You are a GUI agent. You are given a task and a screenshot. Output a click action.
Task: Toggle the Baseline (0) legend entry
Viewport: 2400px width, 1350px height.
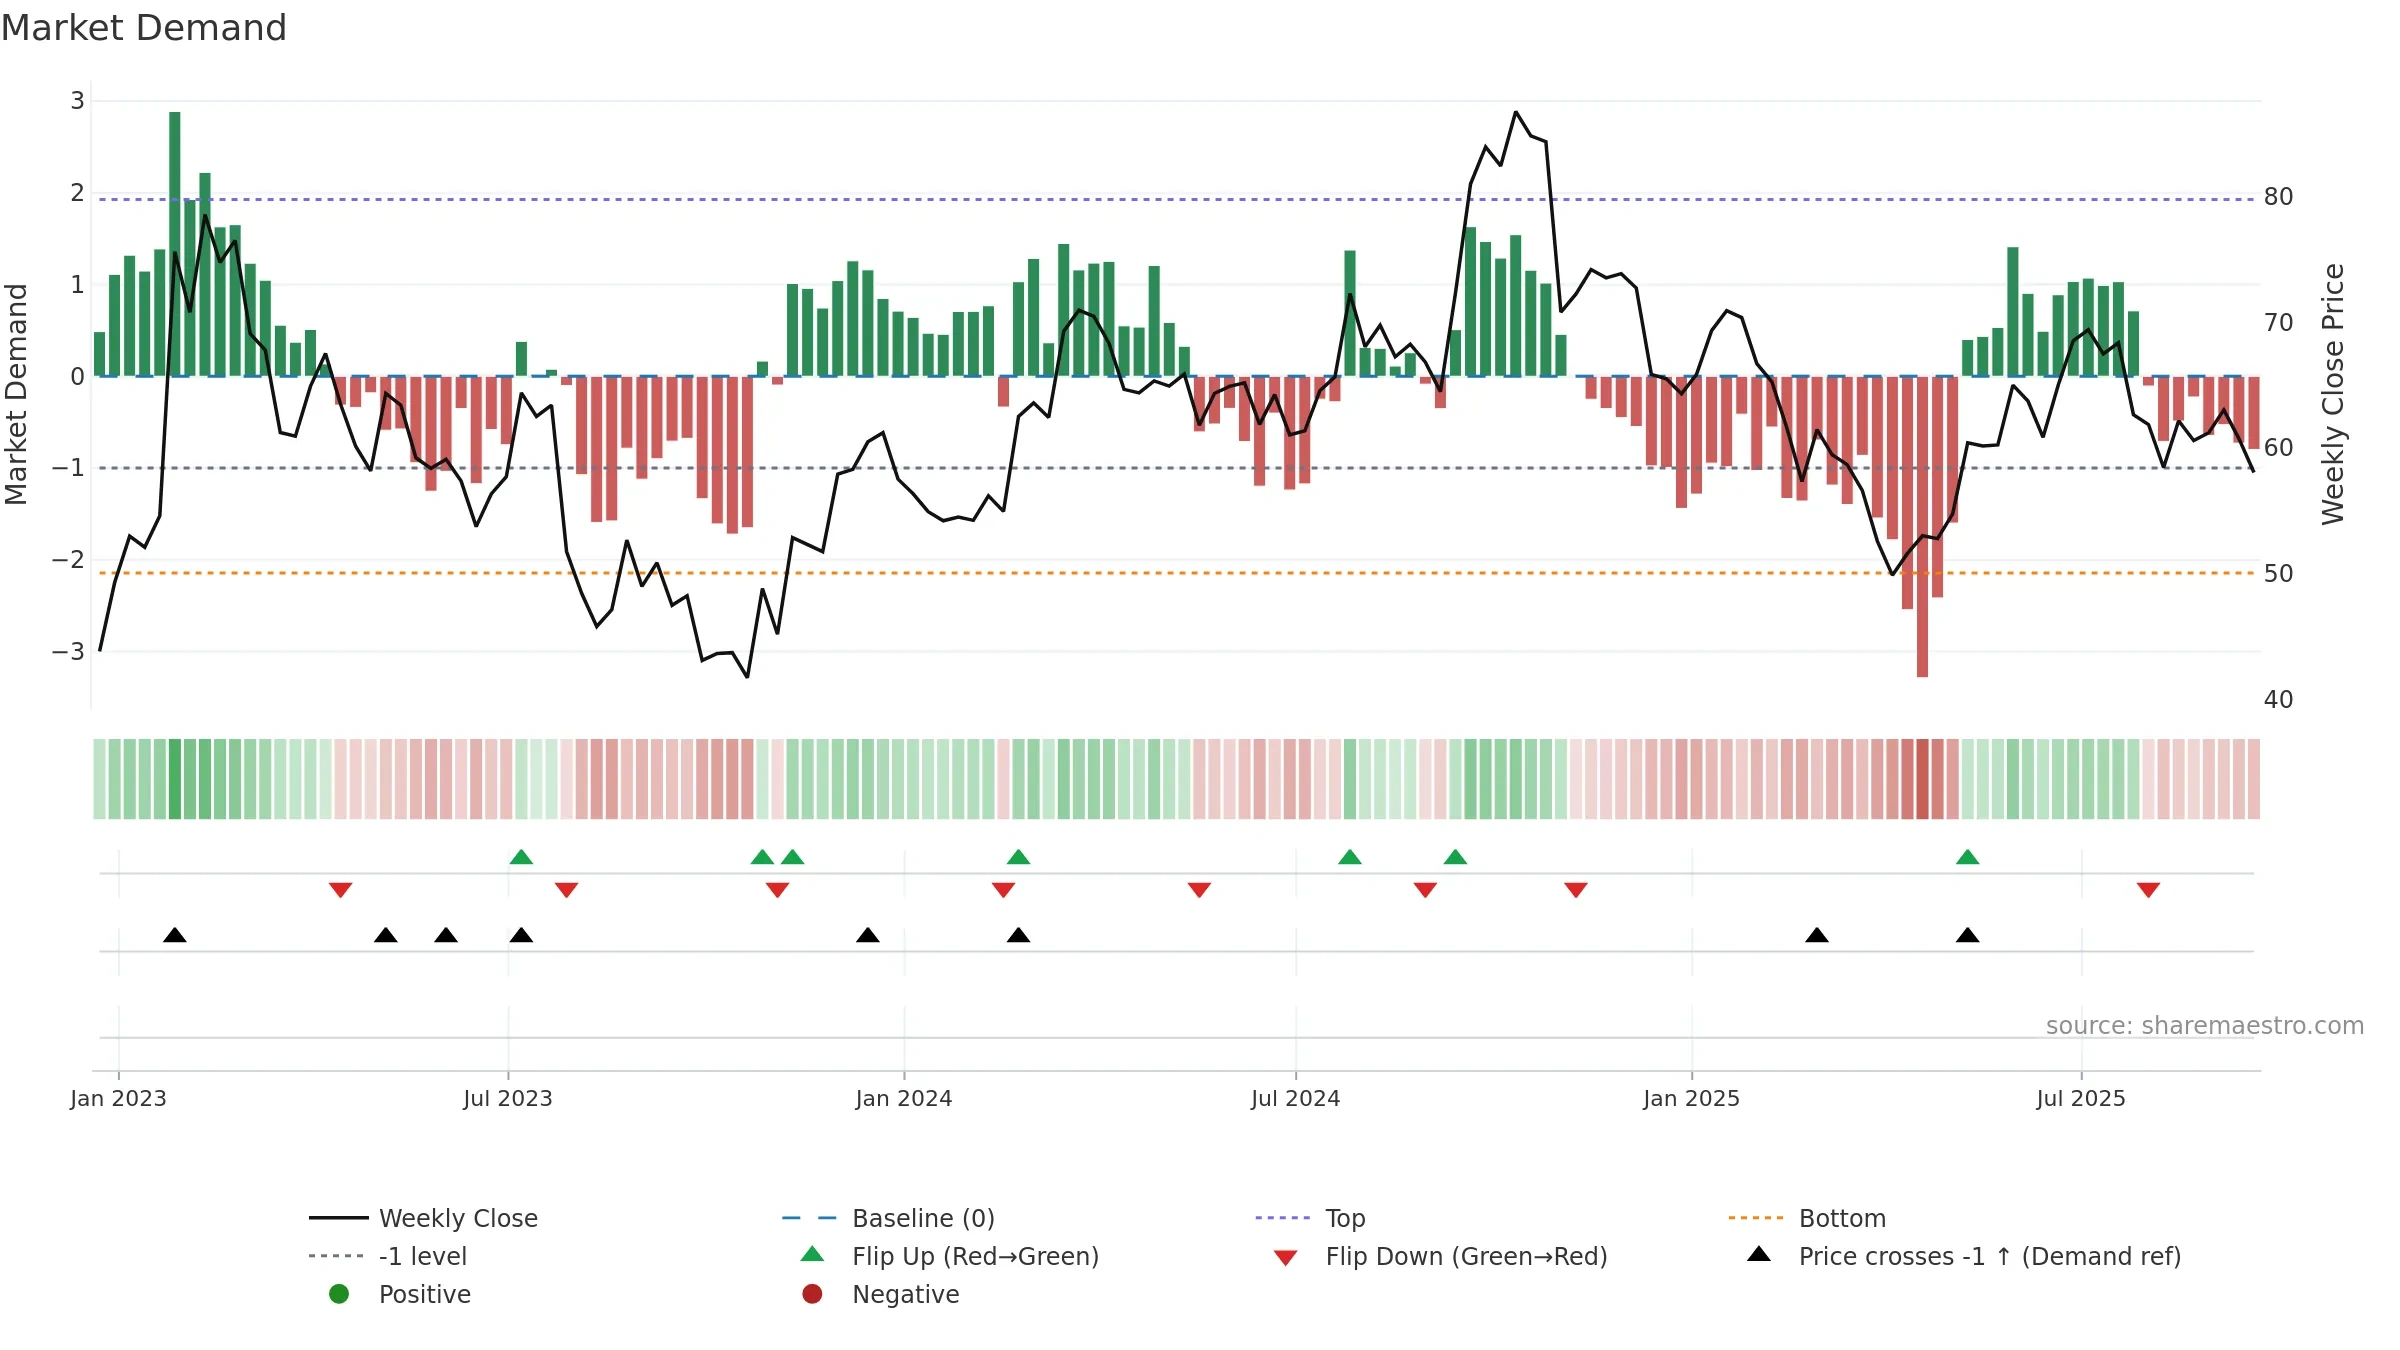click(888, 1218)
